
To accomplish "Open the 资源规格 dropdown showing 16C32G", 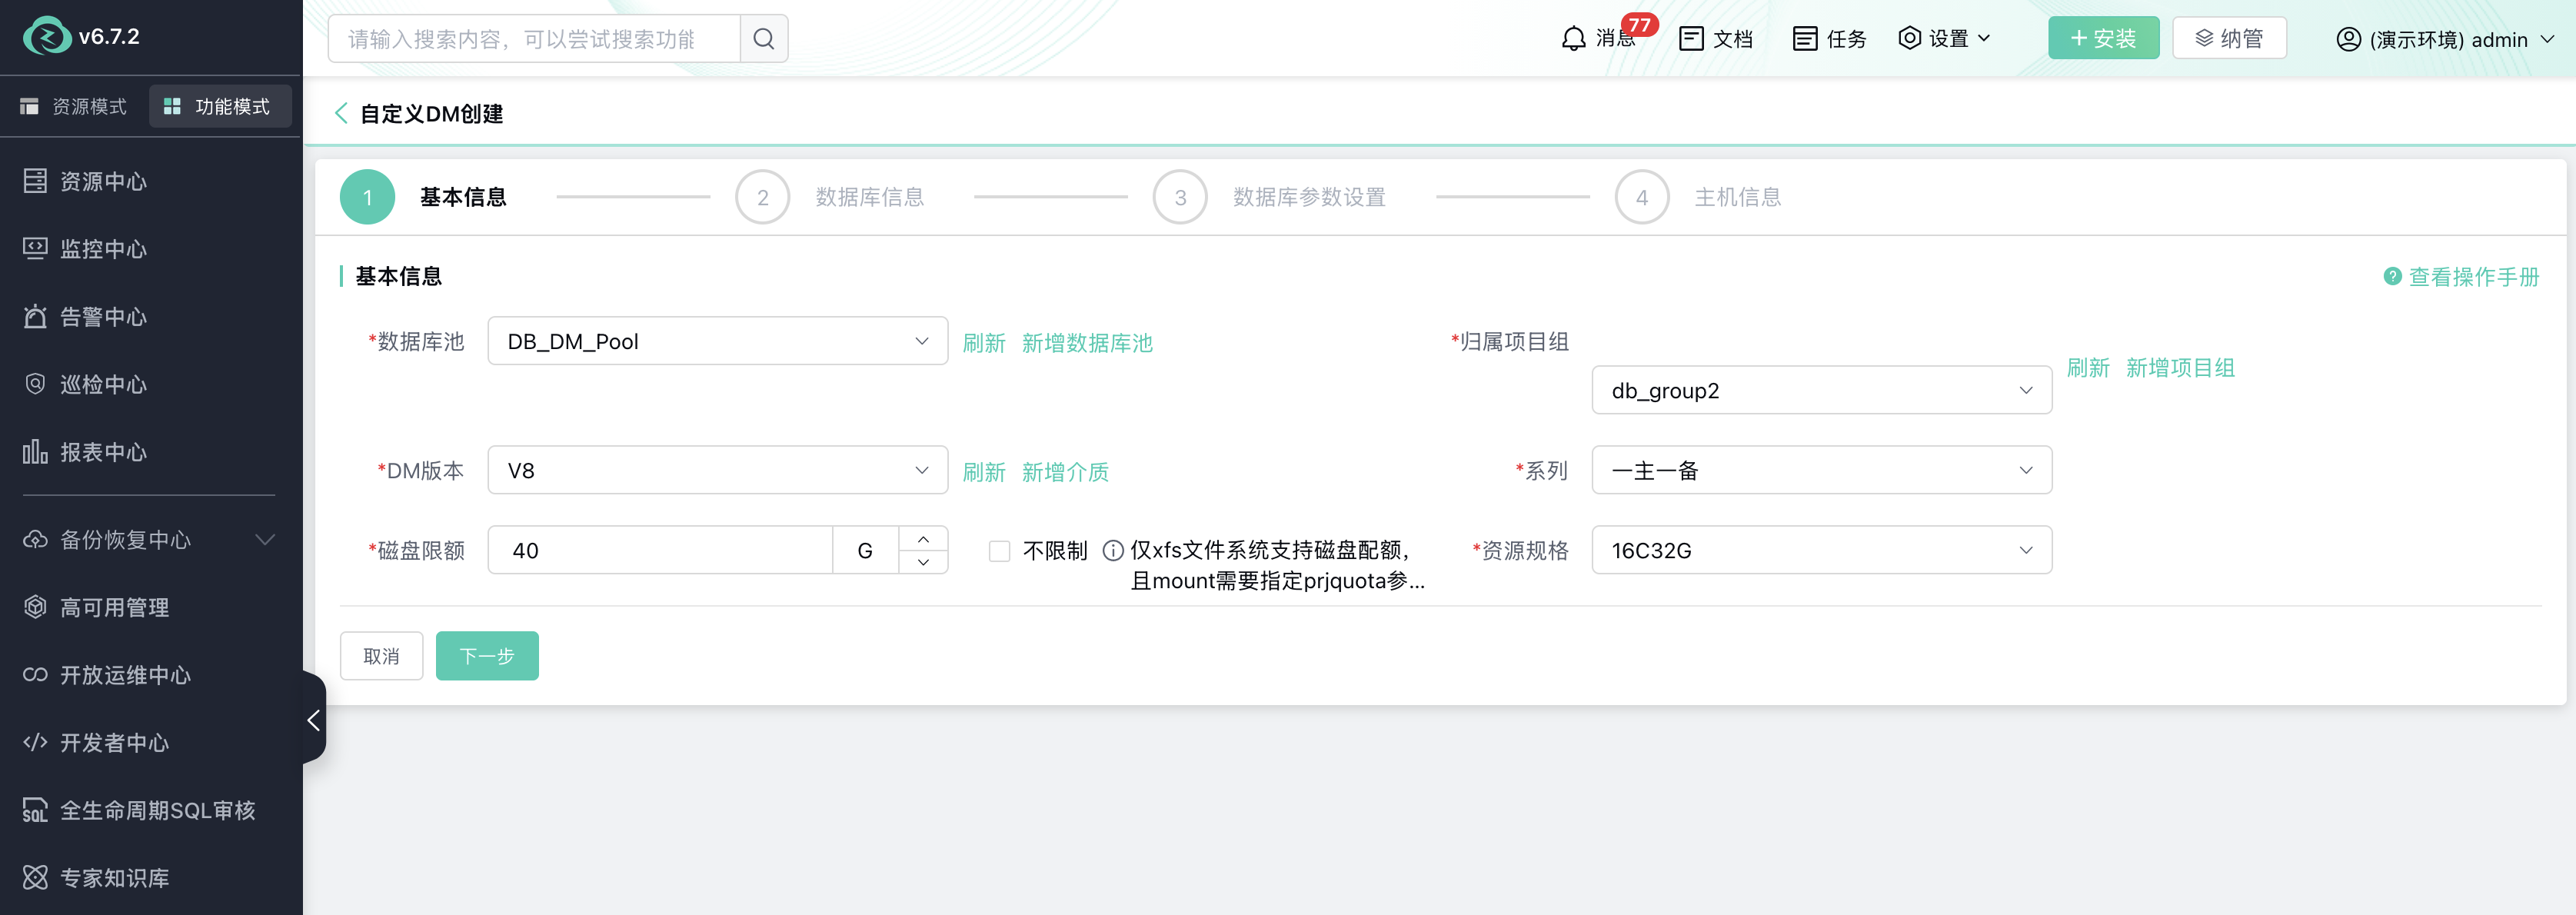I will tap(1821, 550).
